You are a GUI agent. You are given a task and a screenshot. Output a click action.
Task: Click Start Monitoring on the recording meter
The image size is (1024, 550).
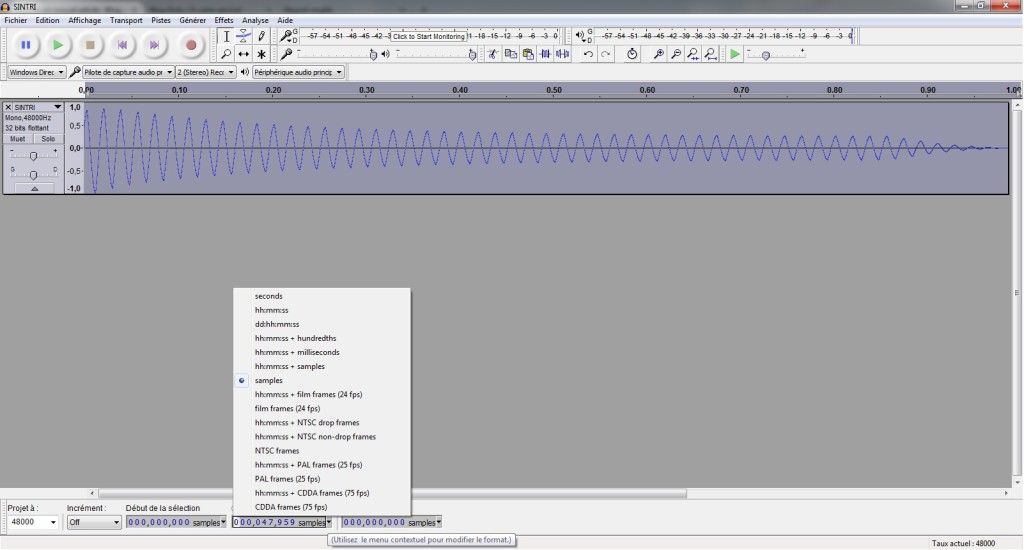click(x=428, y=37)
